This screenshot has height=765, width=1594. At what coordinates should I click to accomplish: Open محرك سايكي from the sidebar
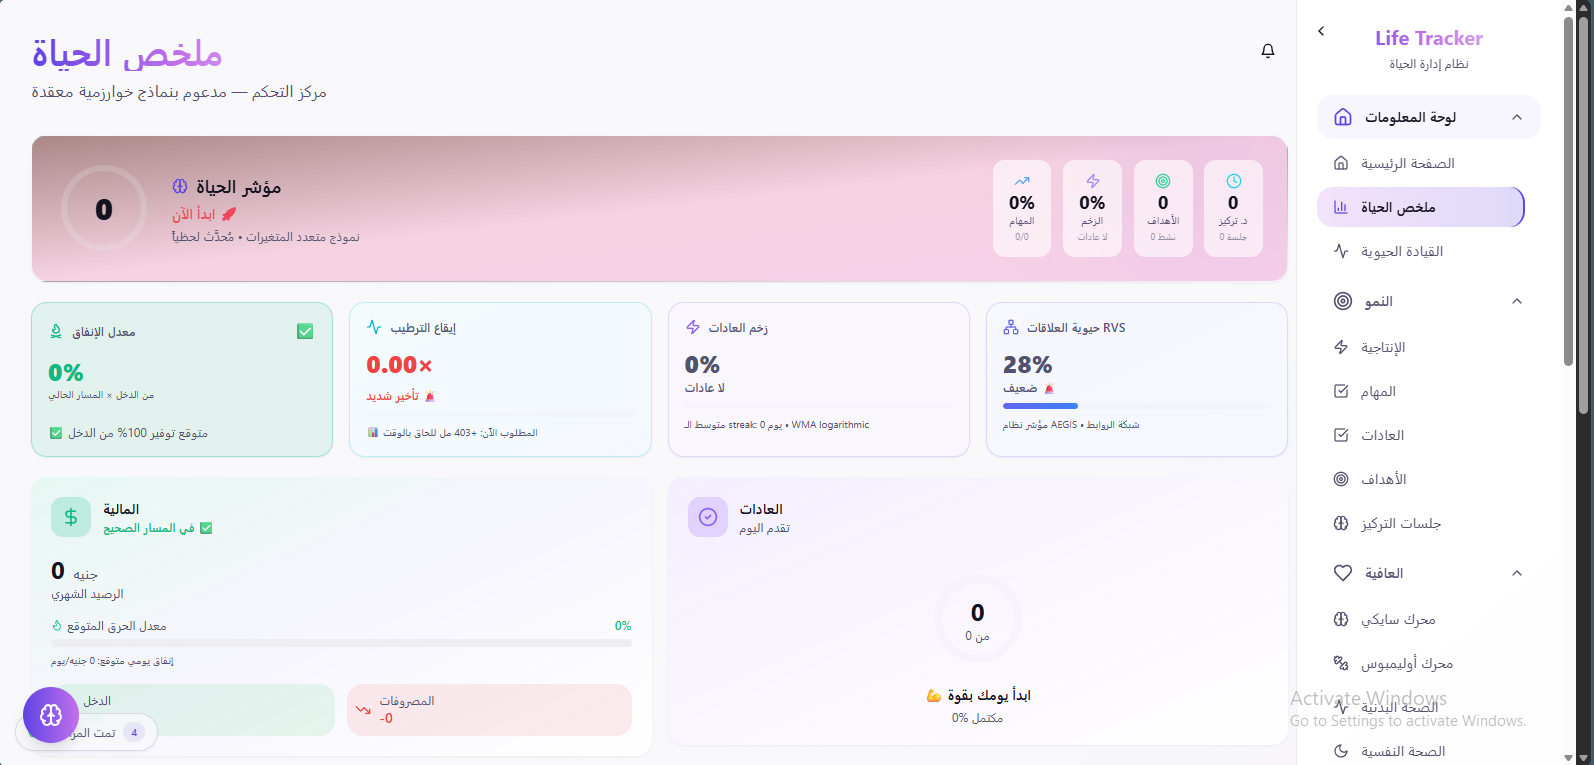1421,619
